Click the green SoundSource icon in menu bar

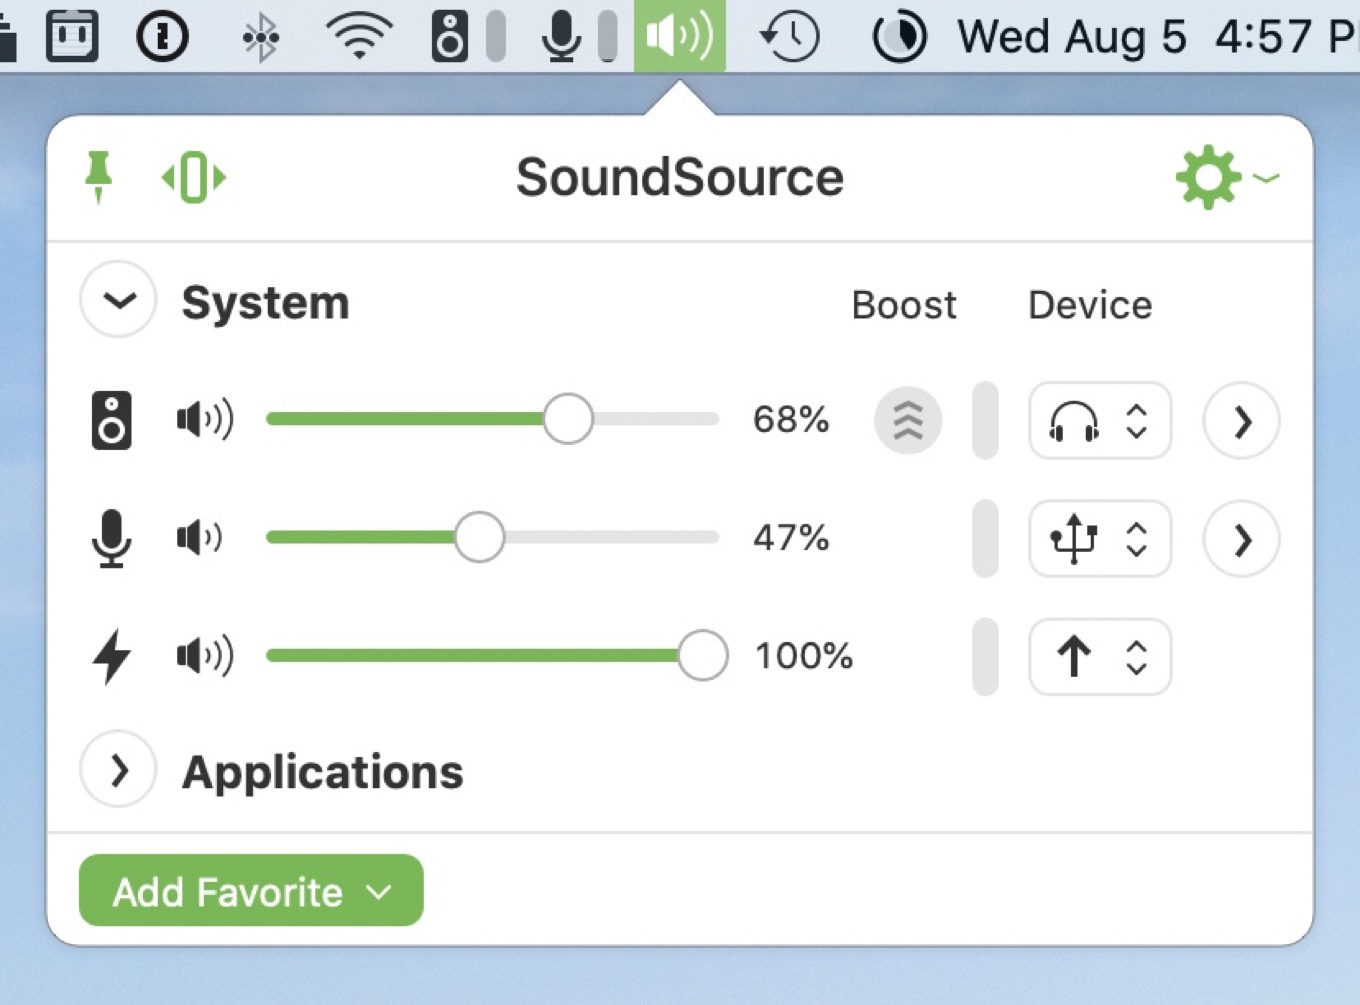tap(680, 36)
